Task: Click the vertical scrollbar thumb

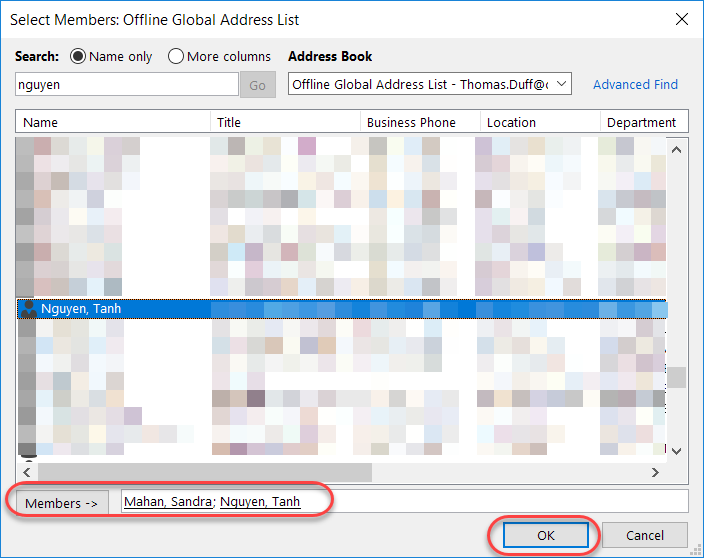Action: coord(677,378)
